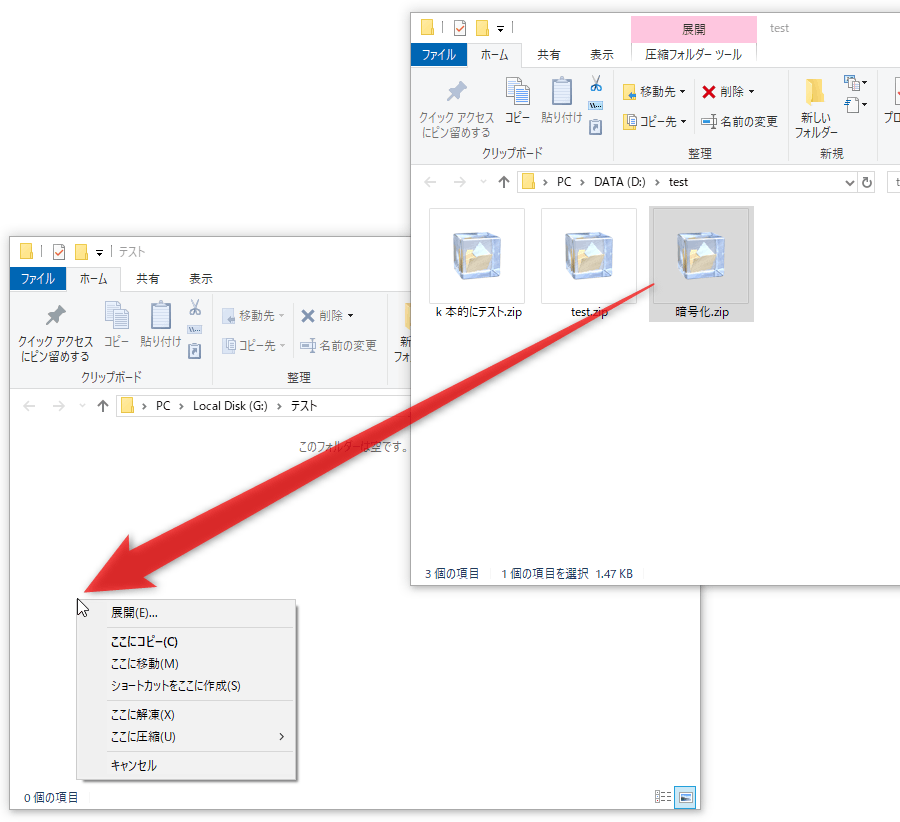Select ショートカットをここに作成(S) menu entry
The image size is (900, 822).
[x=186, y=685]
